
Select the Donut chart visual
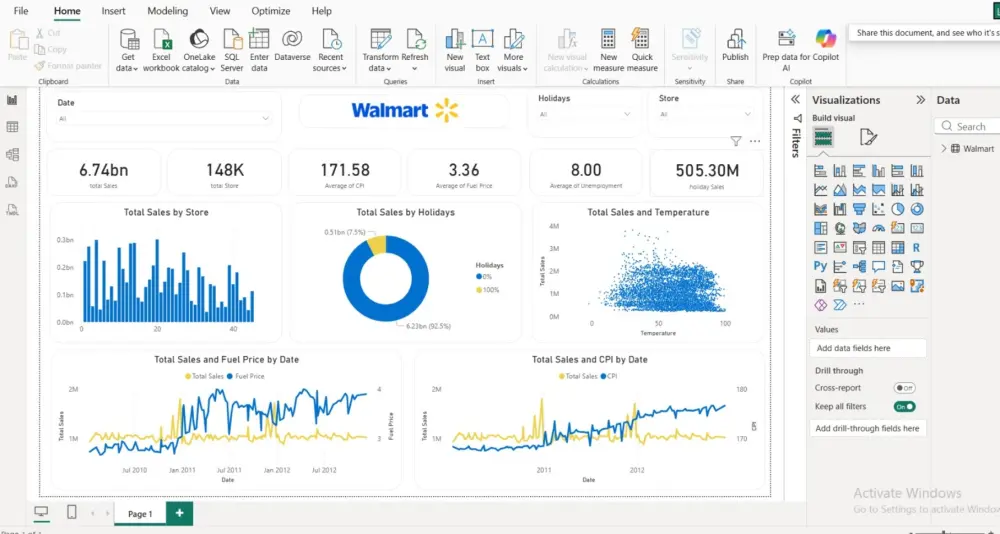click(x=917, y=209)
